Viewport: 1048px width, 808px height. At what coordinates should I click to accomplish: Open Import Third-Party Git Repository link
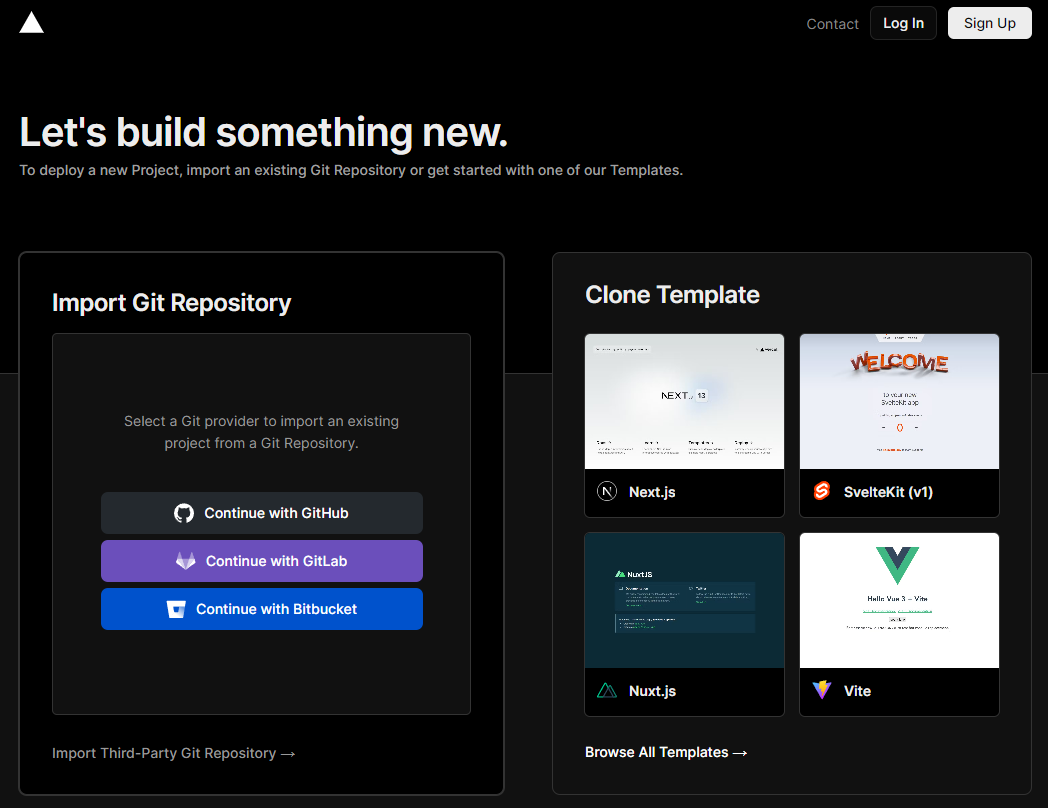[174, 753]
